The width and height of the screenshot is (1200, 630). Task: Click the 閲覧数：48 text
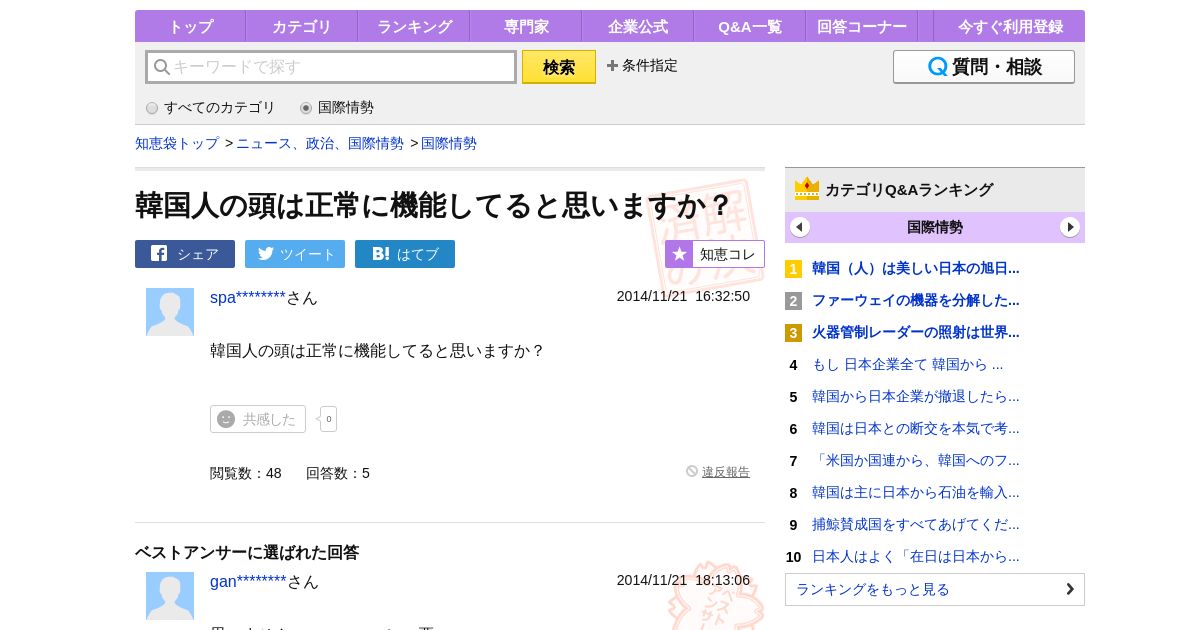coord(246,473)
